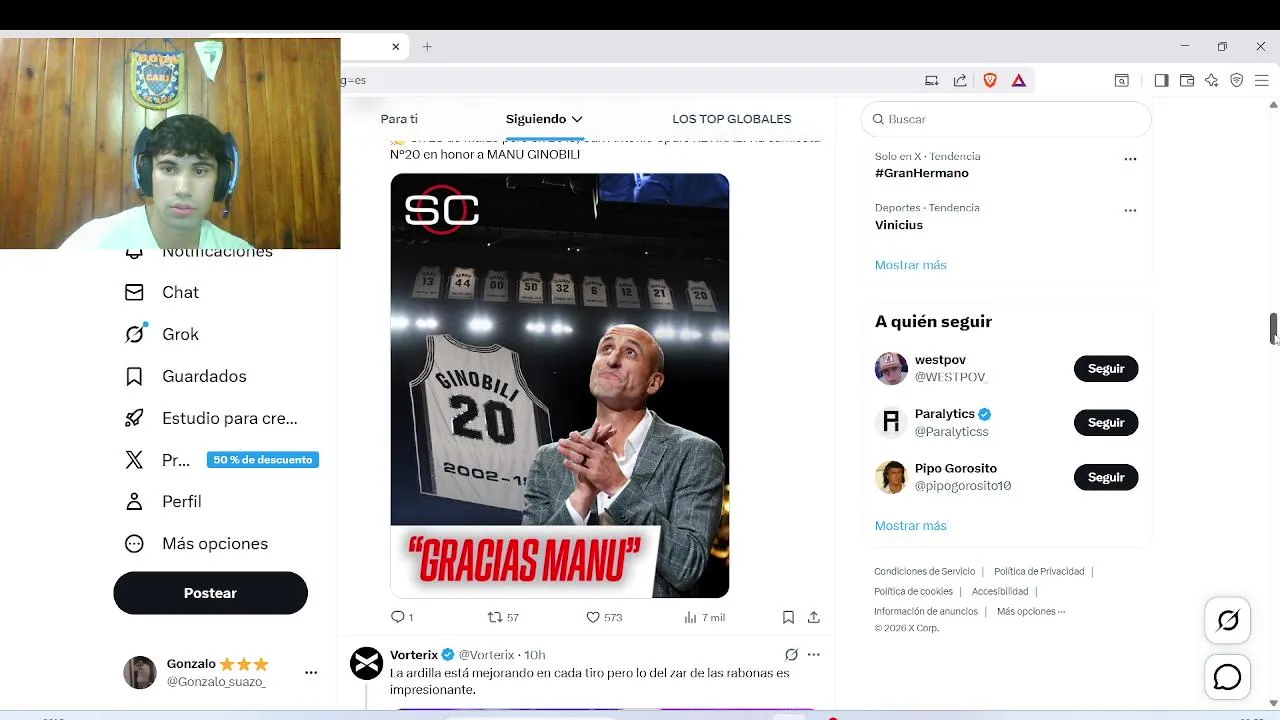Open Condiciones de Servicio link

pos(925,572)
